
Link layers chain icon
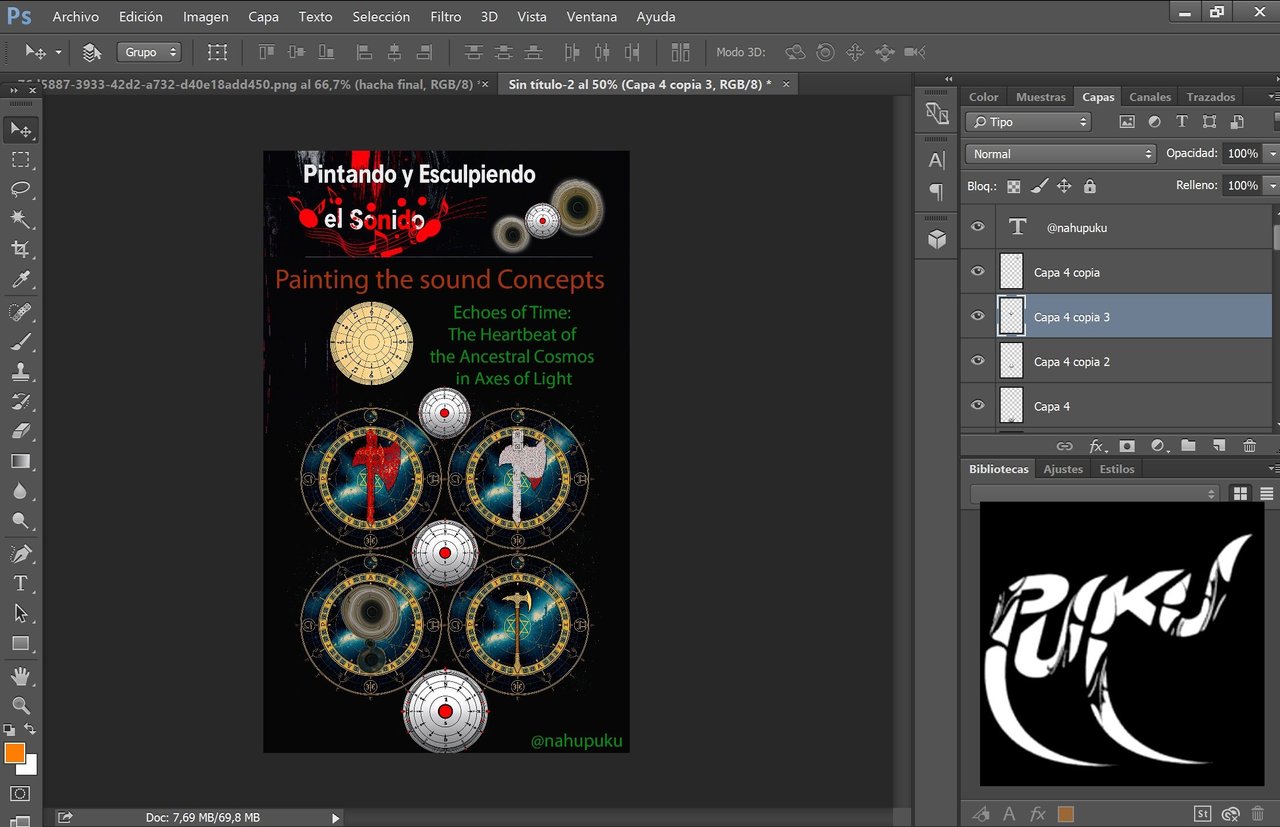[x=1065, y=446]
